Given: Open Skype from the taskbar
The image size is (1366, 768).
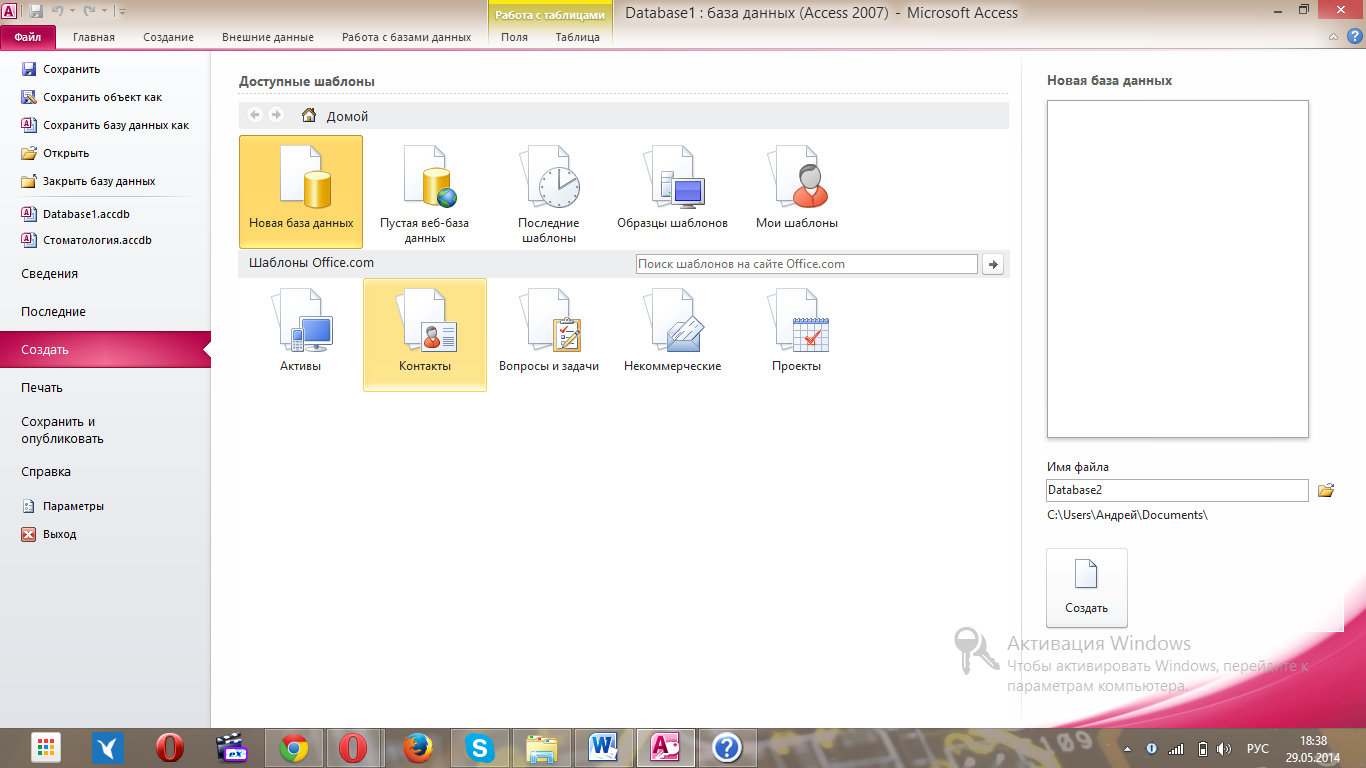Looking at the screenshot, I should point(480,747).
